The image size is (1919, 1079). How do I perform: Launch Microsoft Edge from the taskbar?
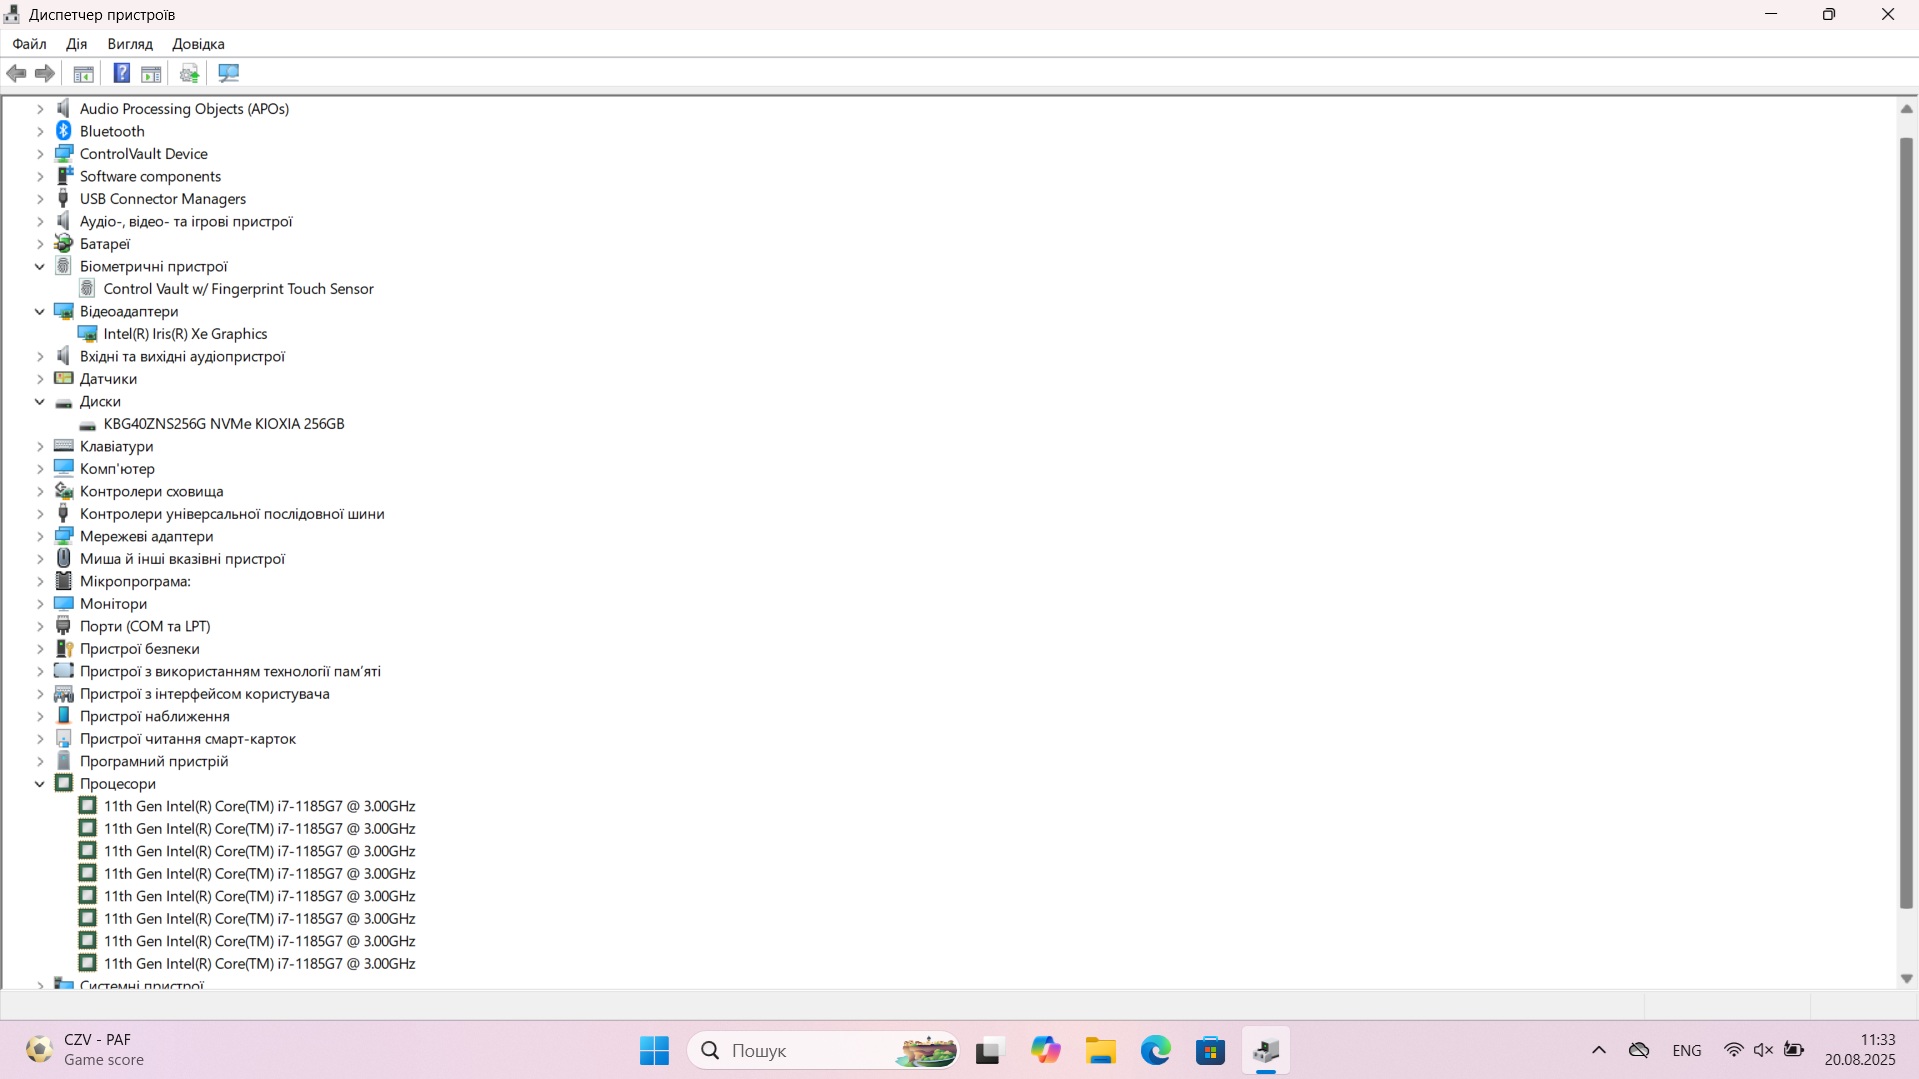(x=1156, y=1050)
